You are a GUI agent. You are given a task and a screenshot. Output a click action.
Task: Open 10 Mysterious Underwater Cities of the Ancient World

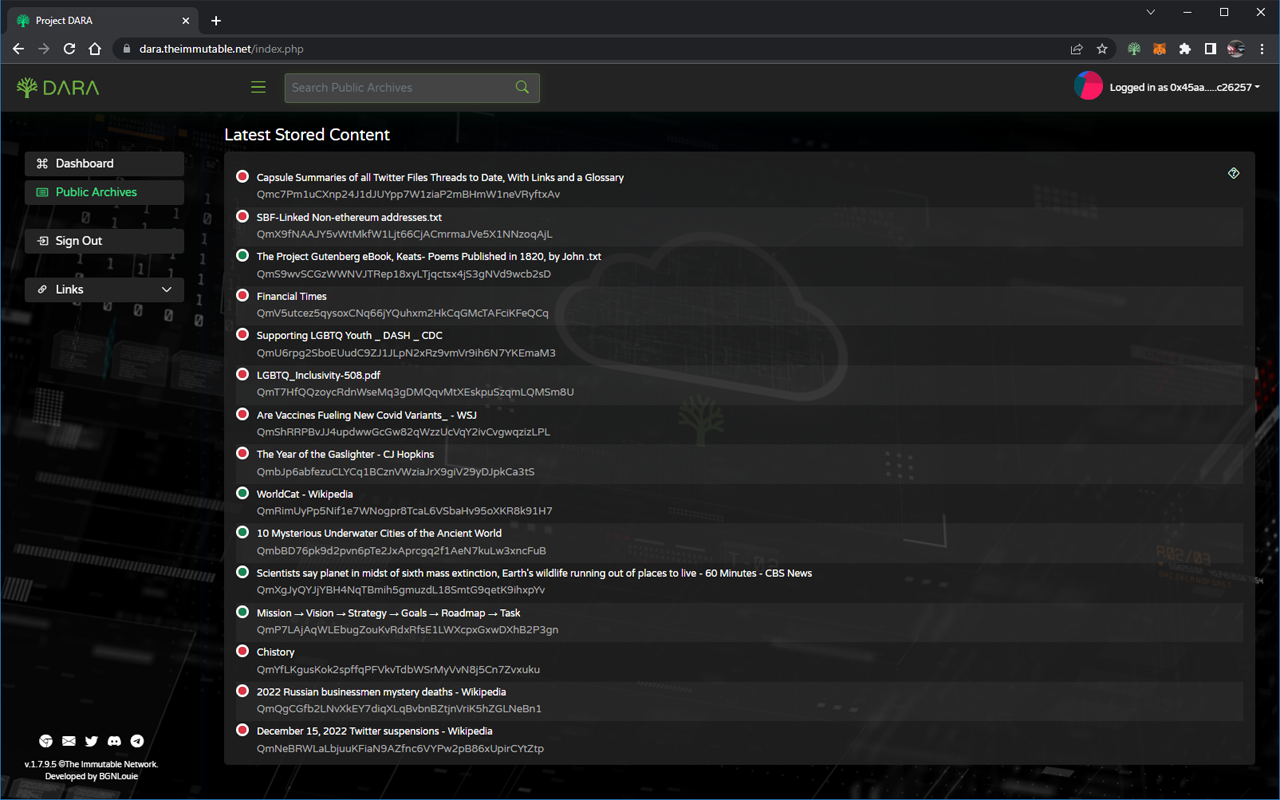(379, 533)
